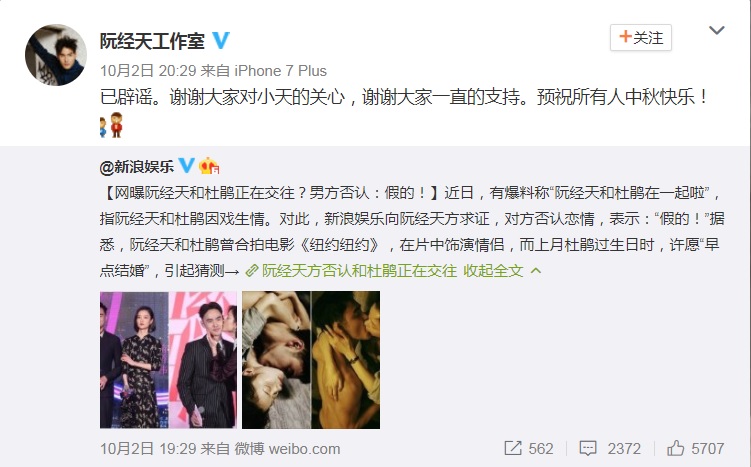Click the blue verified badge beside 阮经天工作室
The image size is (751, 467).
[221, 41]
